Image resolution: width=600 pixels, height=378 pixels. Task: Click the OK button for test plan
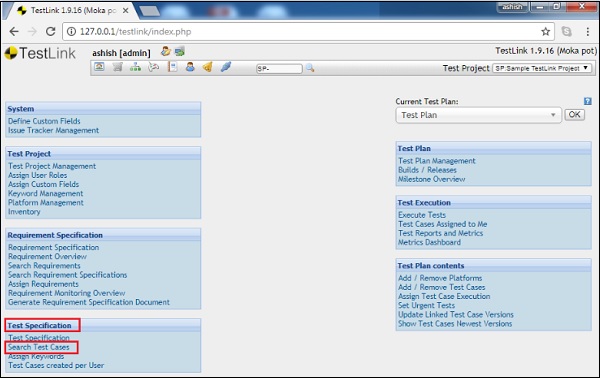pos(574,115)
